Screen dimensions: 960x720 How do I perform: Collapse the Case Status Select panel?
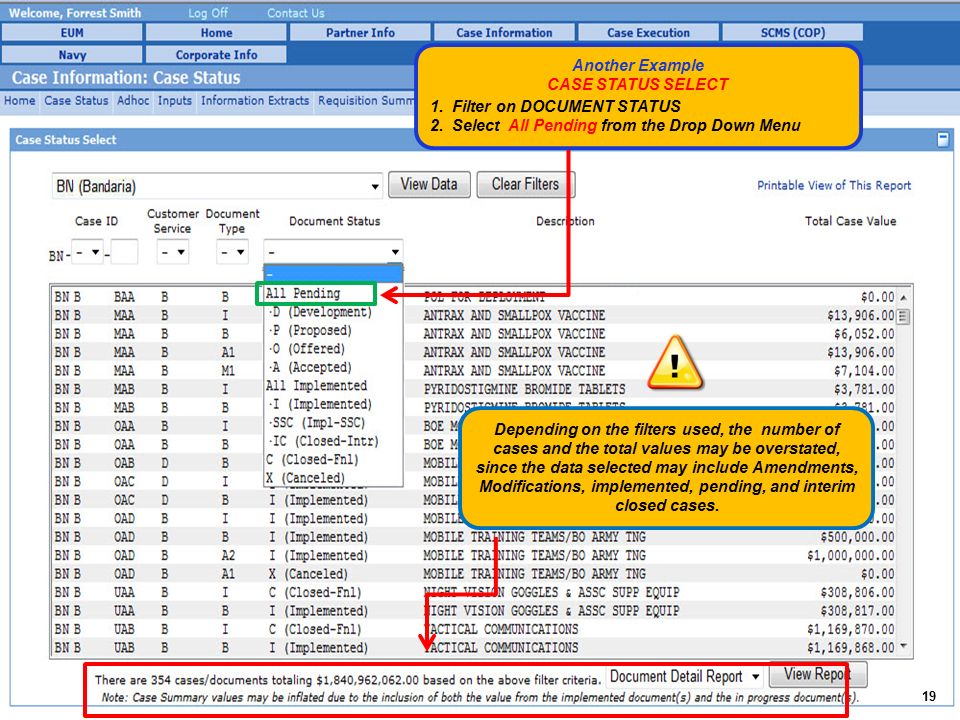tap(943, 140)
